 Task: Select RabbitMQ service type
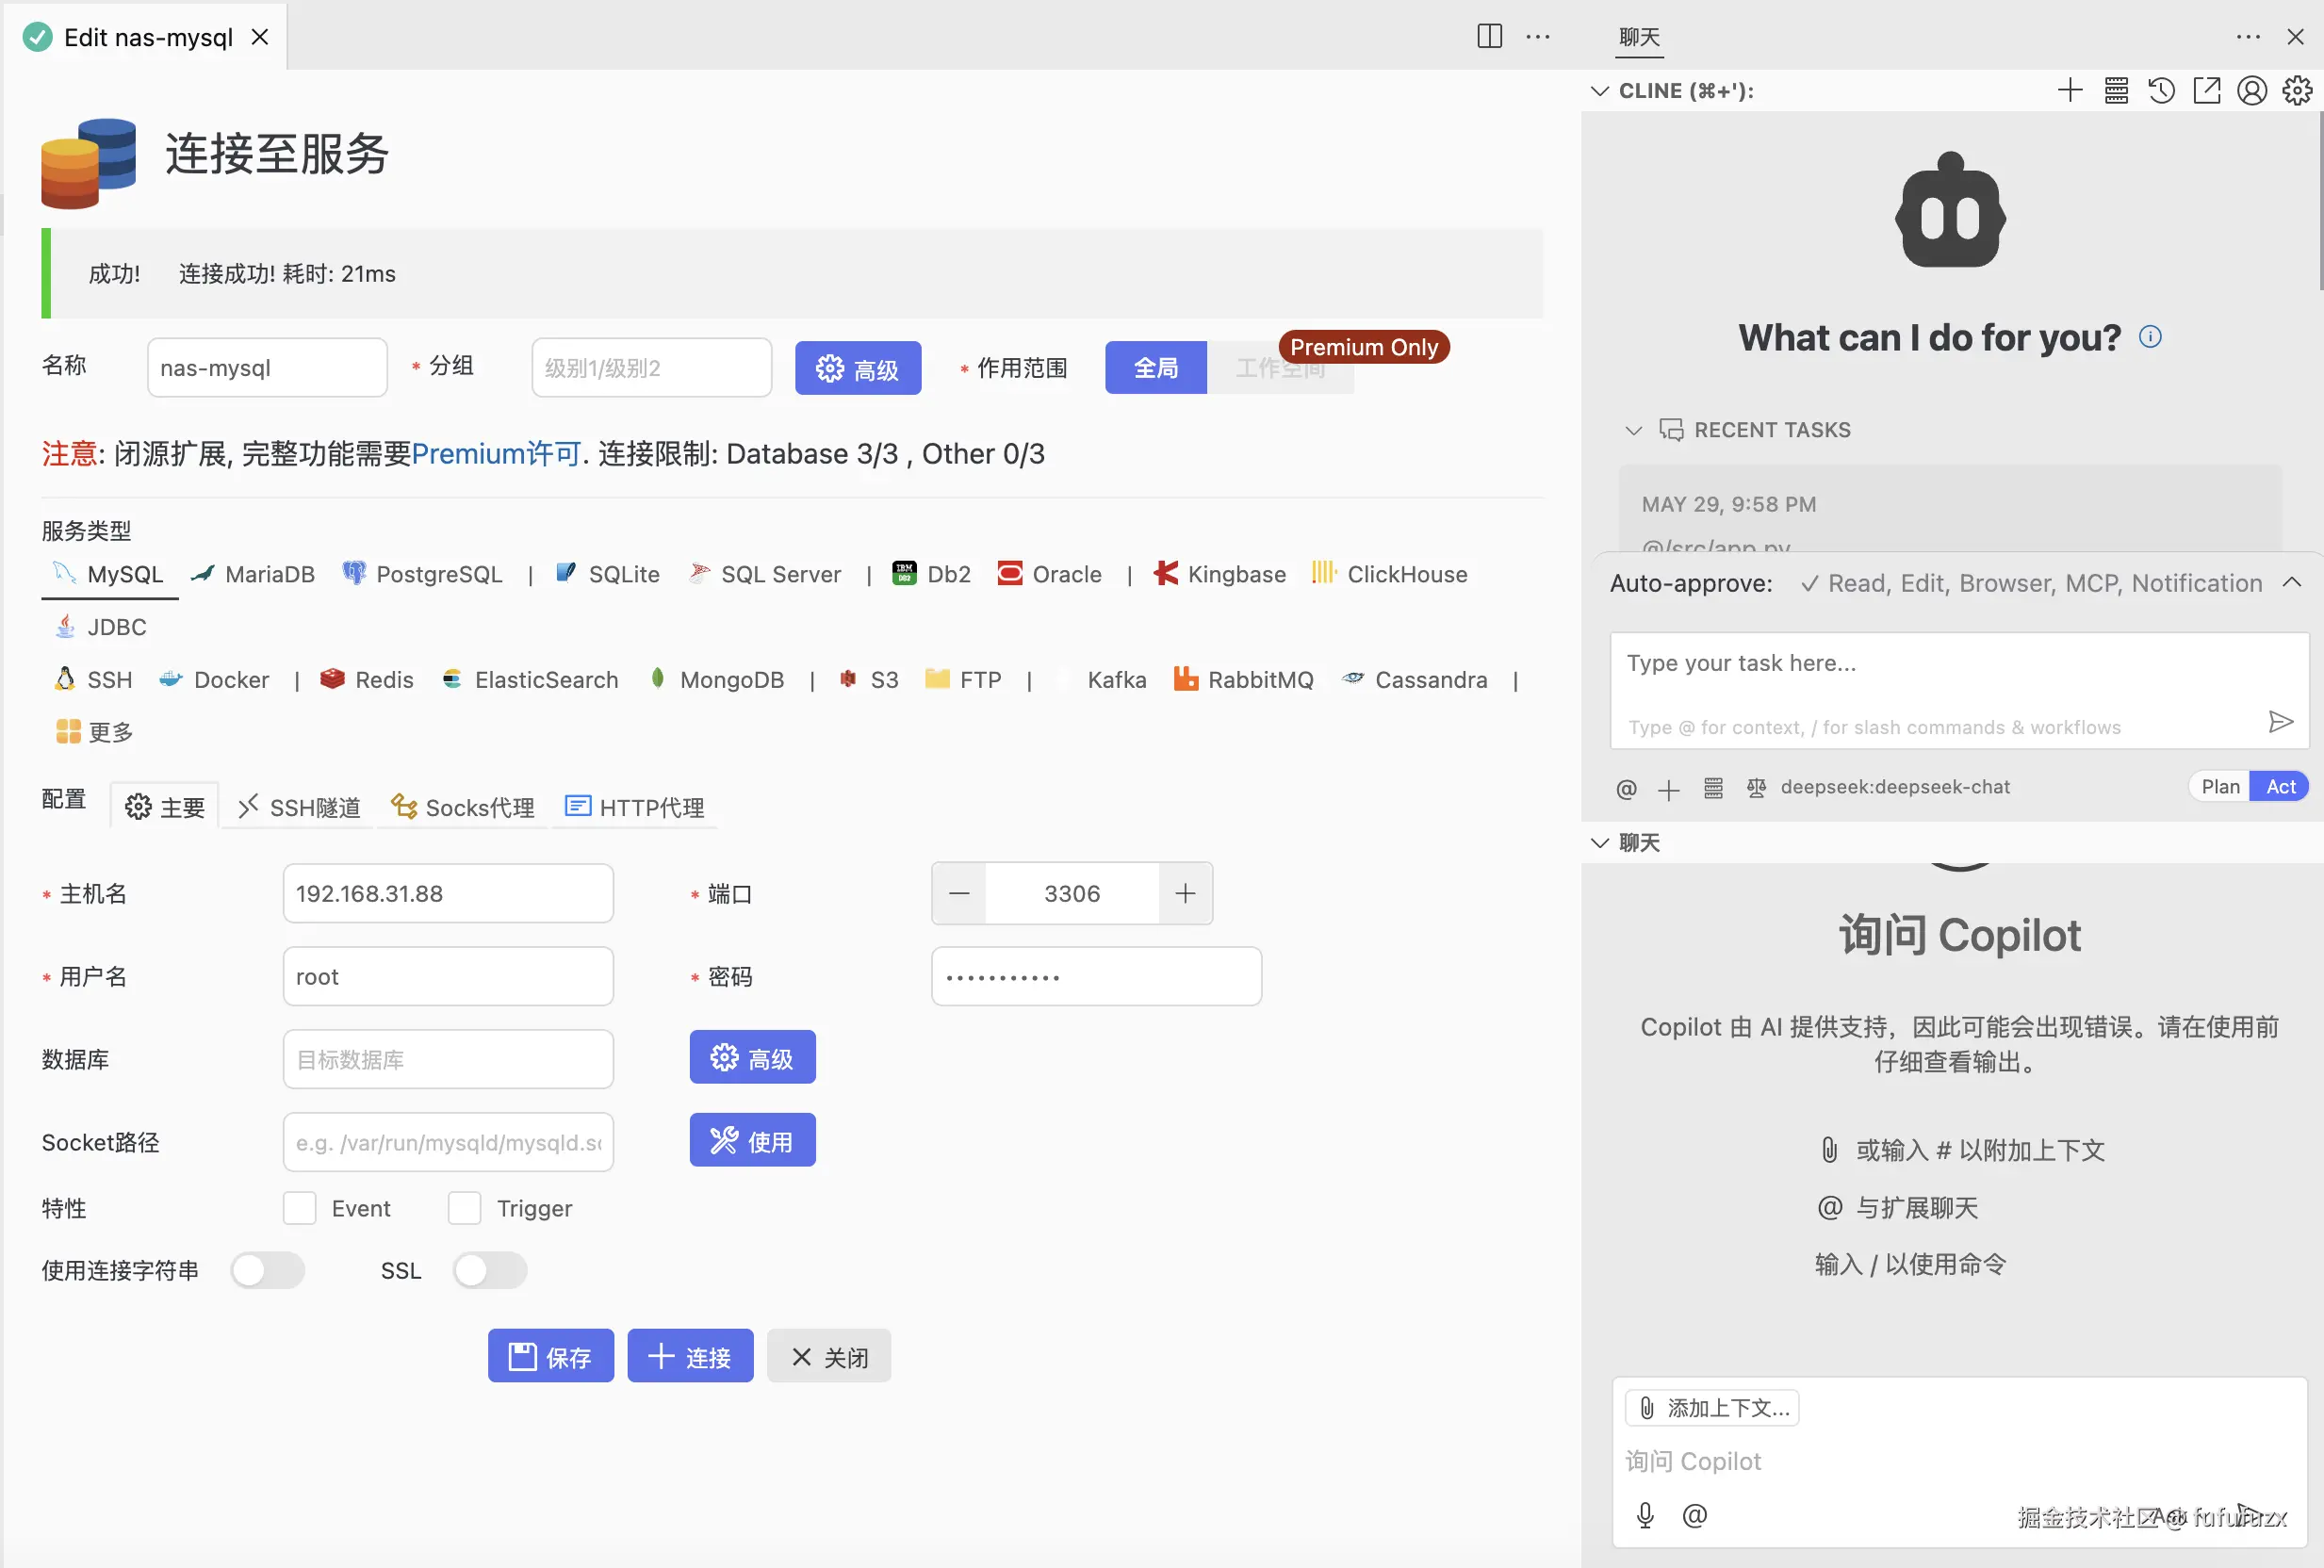pos(1243,680)
